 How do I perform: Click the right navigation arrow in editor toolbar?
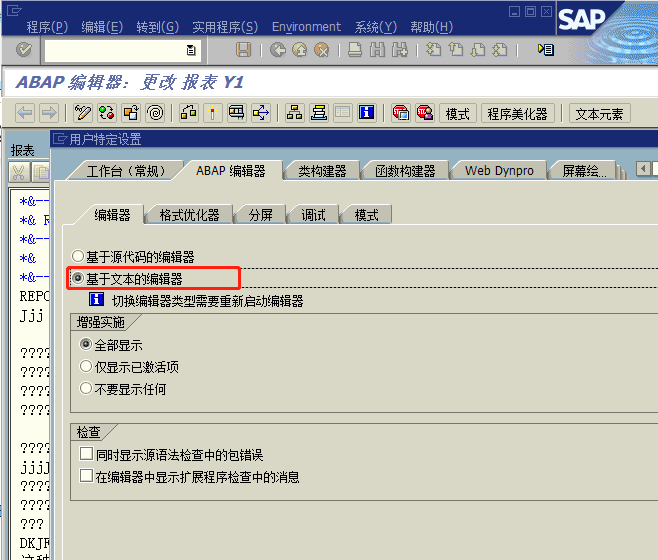49,113
